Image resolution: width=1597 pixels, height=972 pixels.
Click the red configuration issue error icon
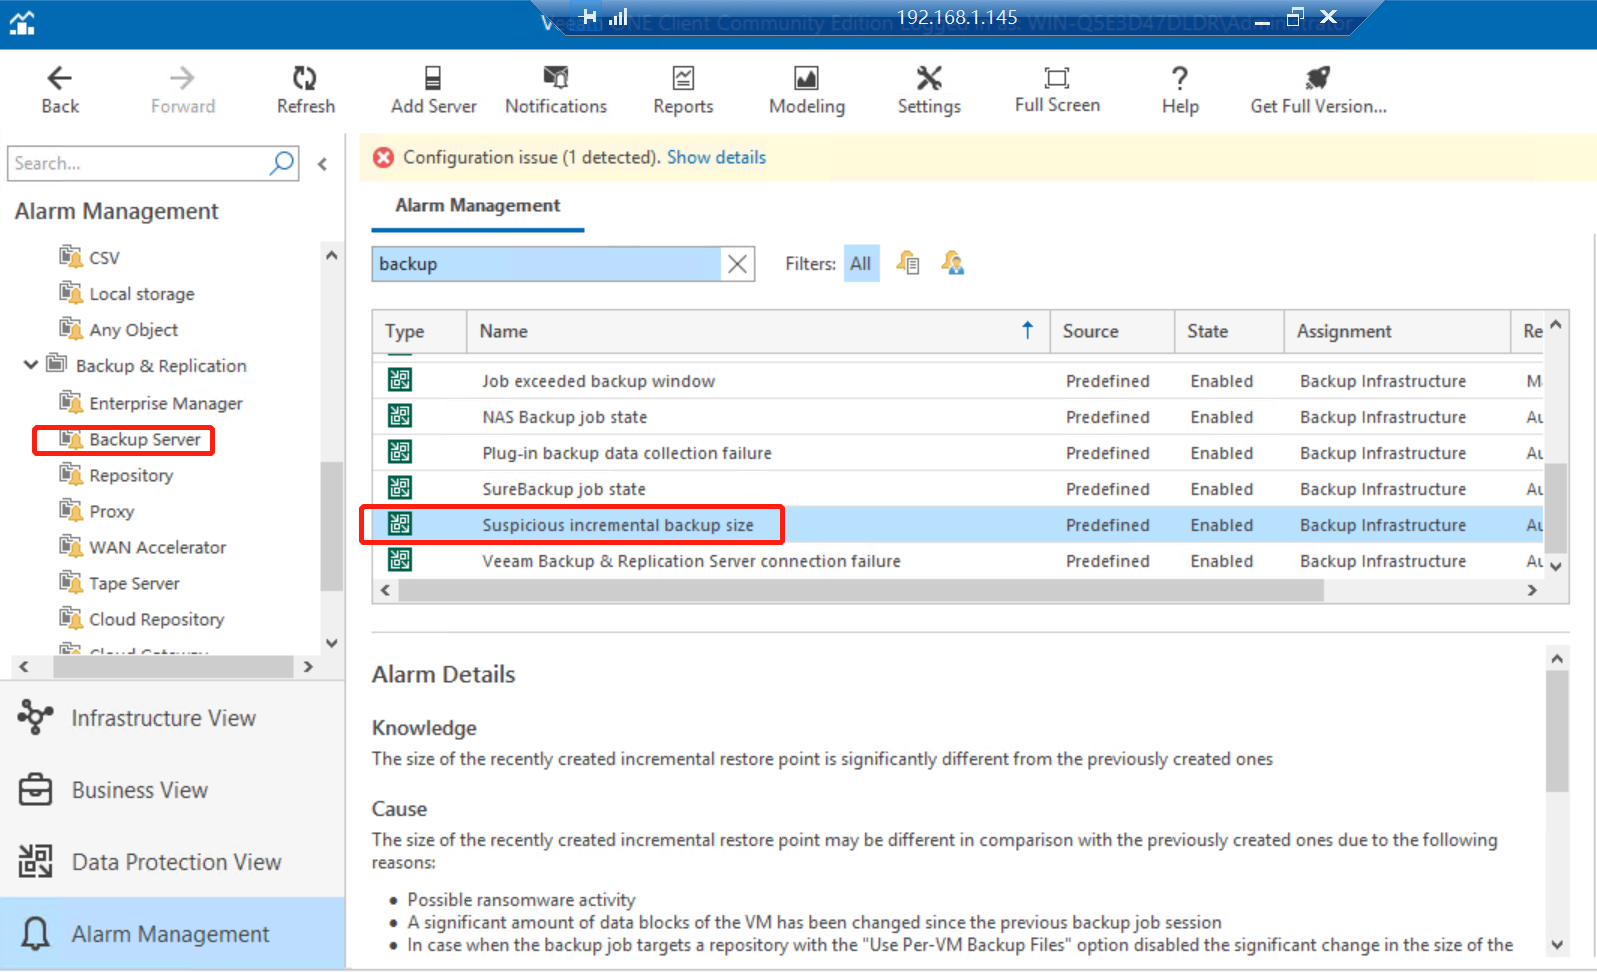click(383, 158)
